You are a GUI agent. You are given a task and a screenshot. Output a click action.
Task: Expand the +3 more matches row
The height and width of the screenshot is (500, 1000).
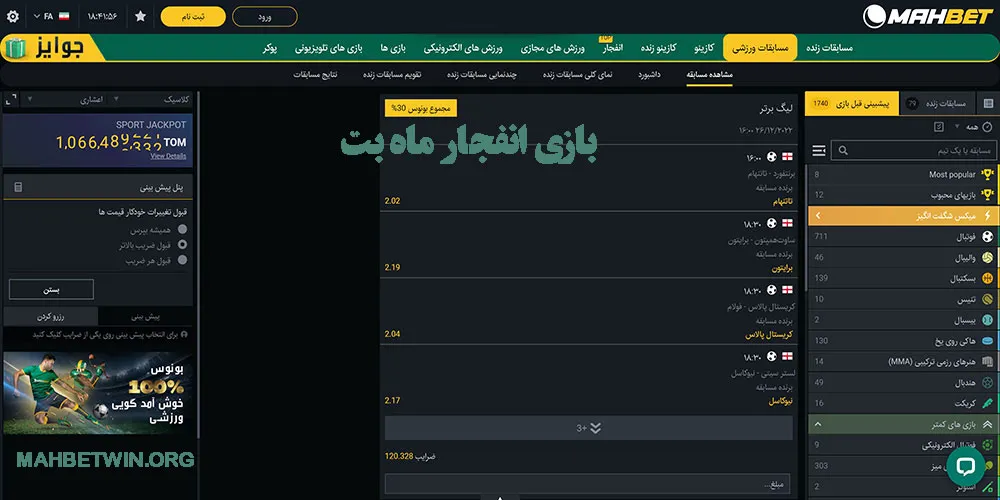pyautogui.click(x=587, y=428)
